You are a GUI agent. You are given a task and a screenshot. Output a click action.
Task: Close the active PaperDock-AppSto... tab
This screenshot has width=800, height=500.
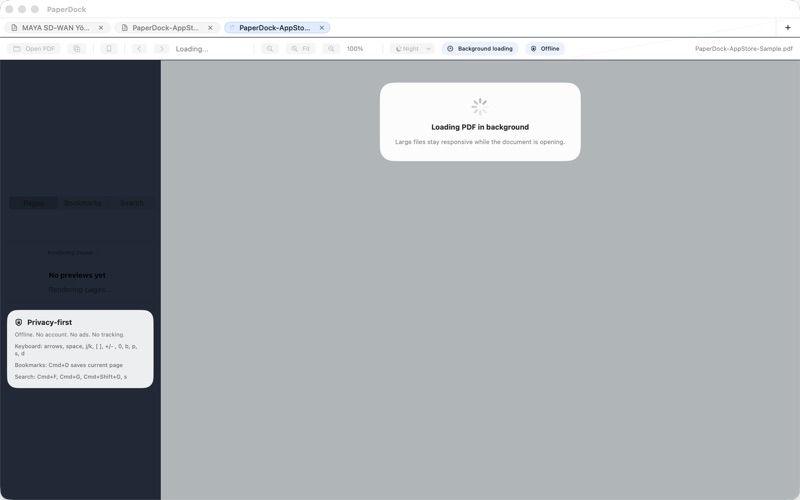click(x=322, y=28)
